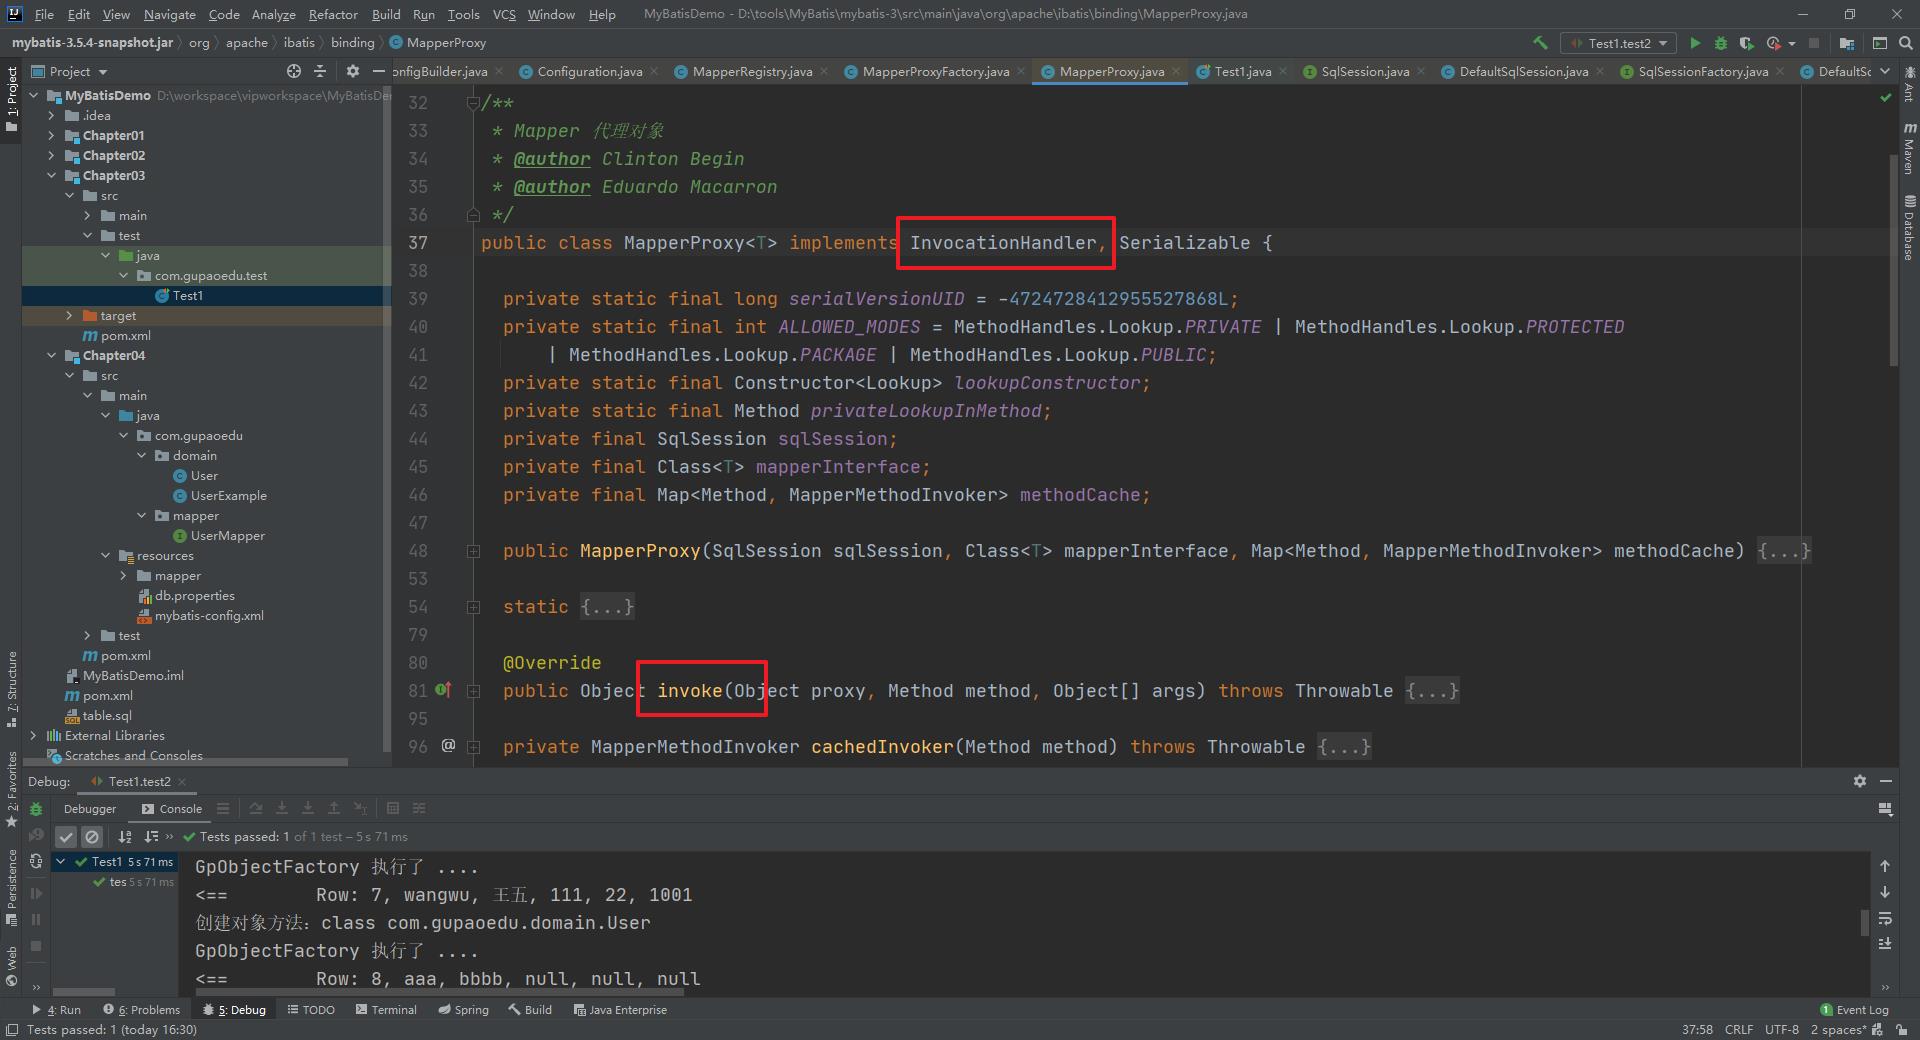Select UserMapper in the project tree
The image size is (1920, 1040).
tap(228, 536)
